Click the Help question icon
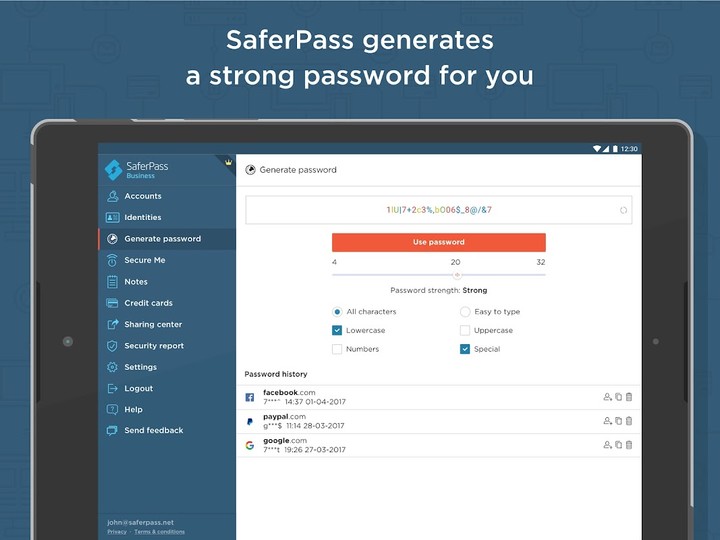Image resolution: width=720 pixels, height=540 pixels. click(x=112, y=409)
